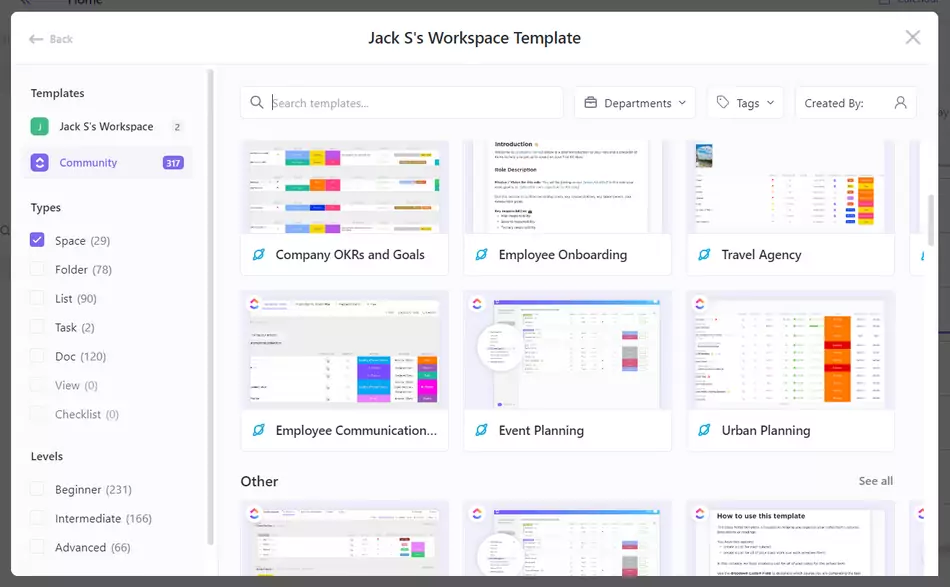Click the purple Community icon
Screen dimensions: 950x587
(39, 162)
